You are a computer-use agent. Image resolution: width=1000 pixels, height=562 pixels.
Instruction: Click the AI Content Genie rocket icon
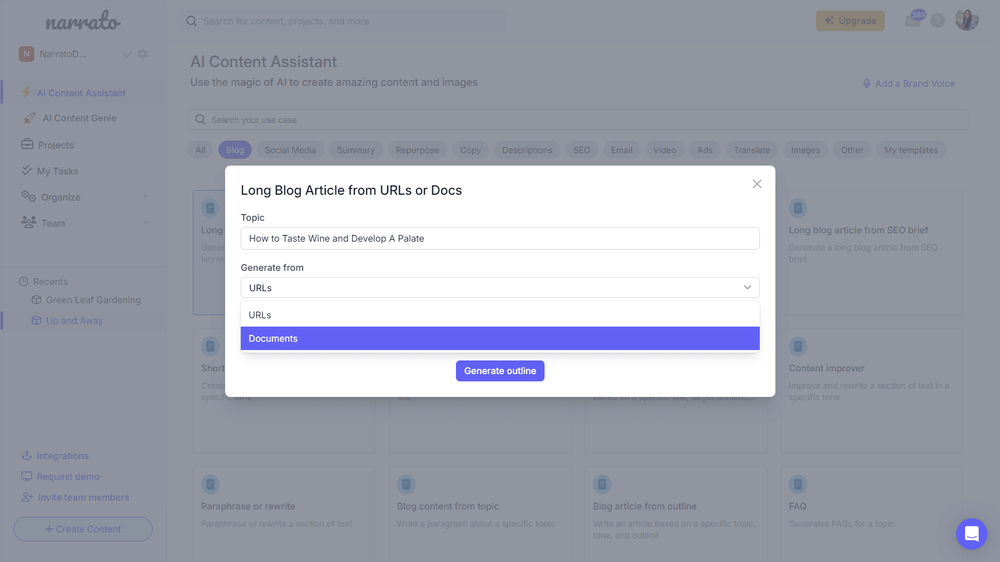coord(29,118)
